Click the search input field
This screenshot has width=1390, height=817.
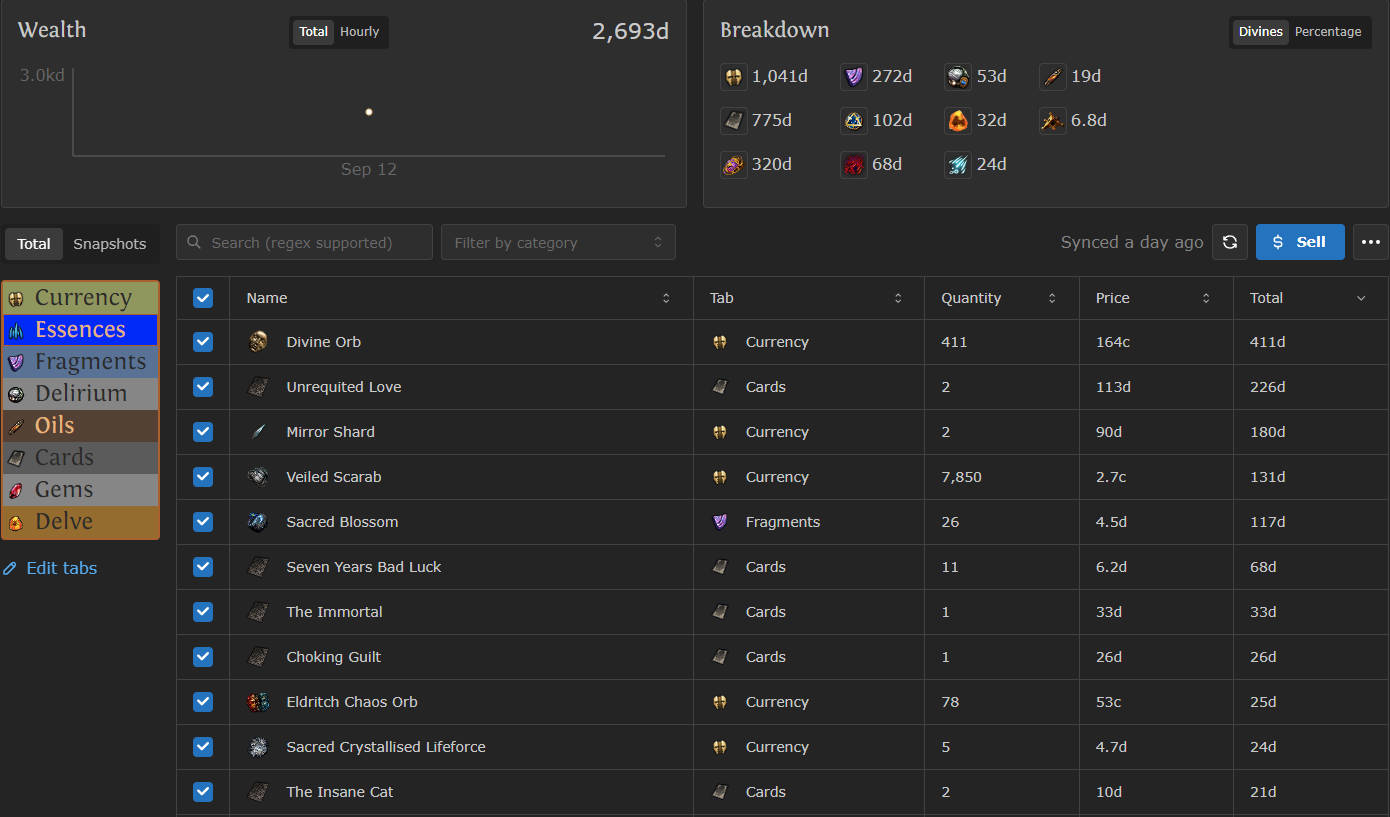[304, 242]
